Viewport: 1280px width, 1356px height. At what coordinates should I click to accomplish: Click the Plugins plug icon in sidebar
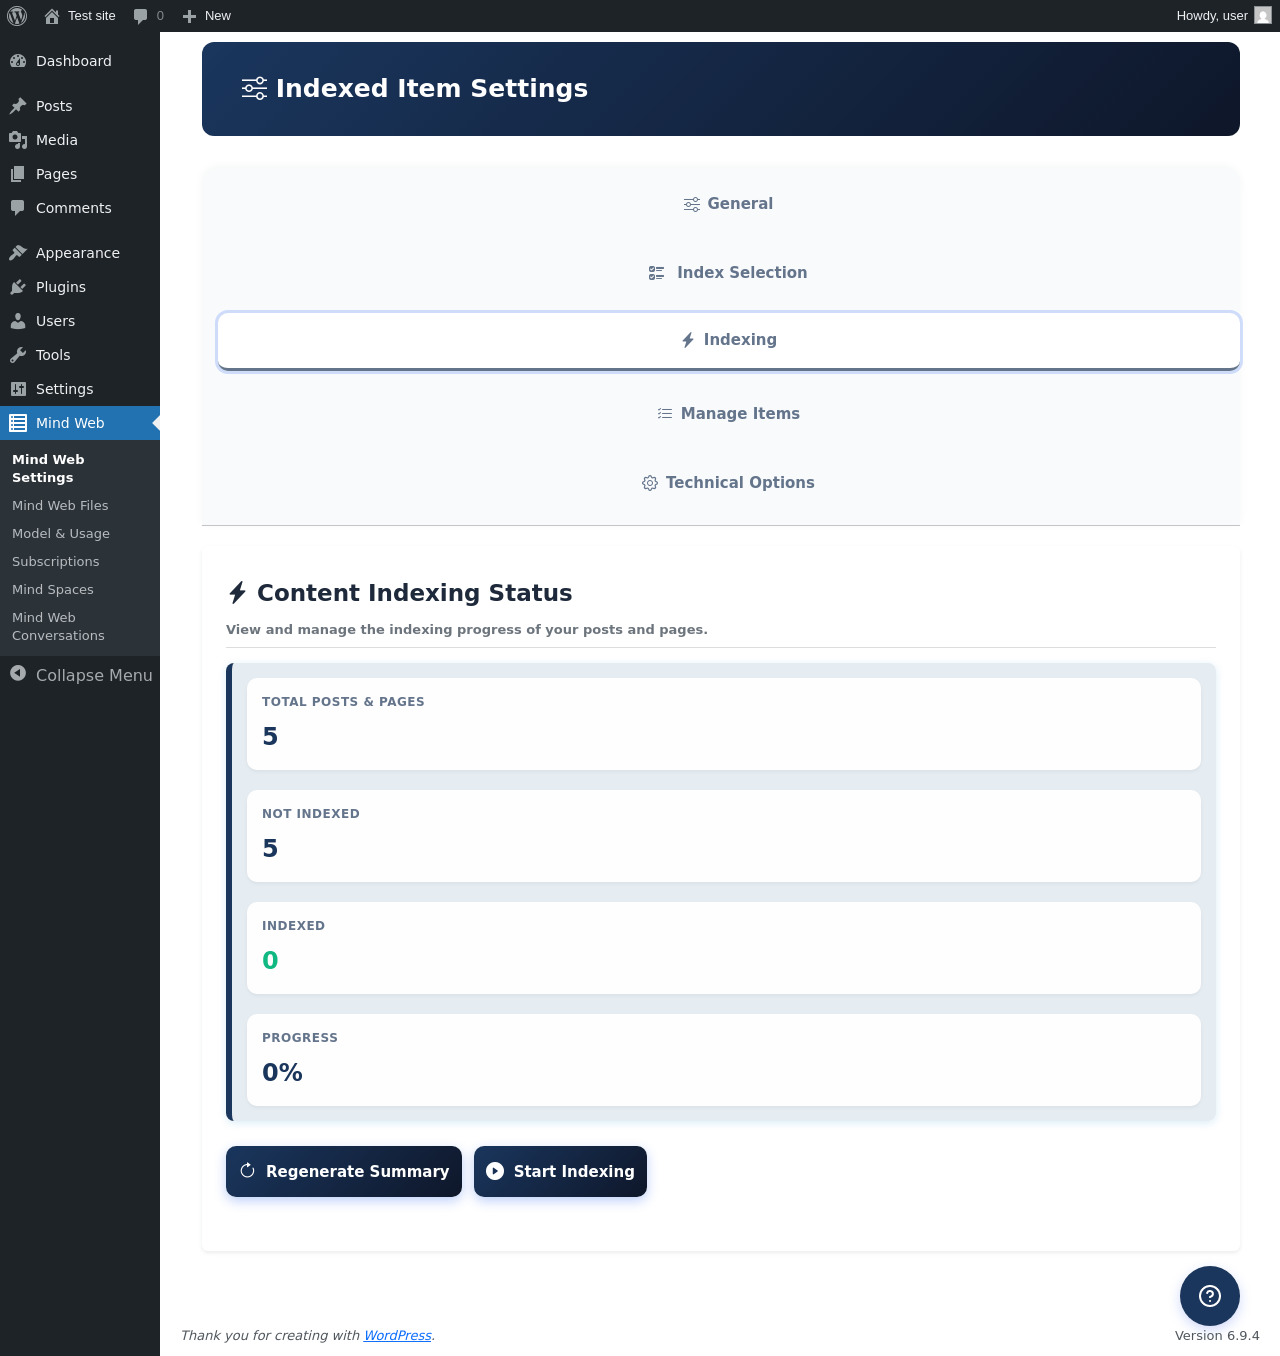point(18,287)
